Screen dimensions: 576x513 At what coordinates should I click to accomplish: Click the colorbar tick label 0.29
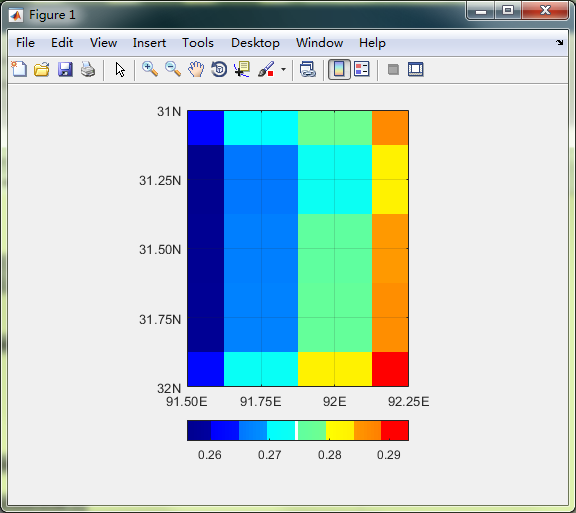tap(389, 455)
